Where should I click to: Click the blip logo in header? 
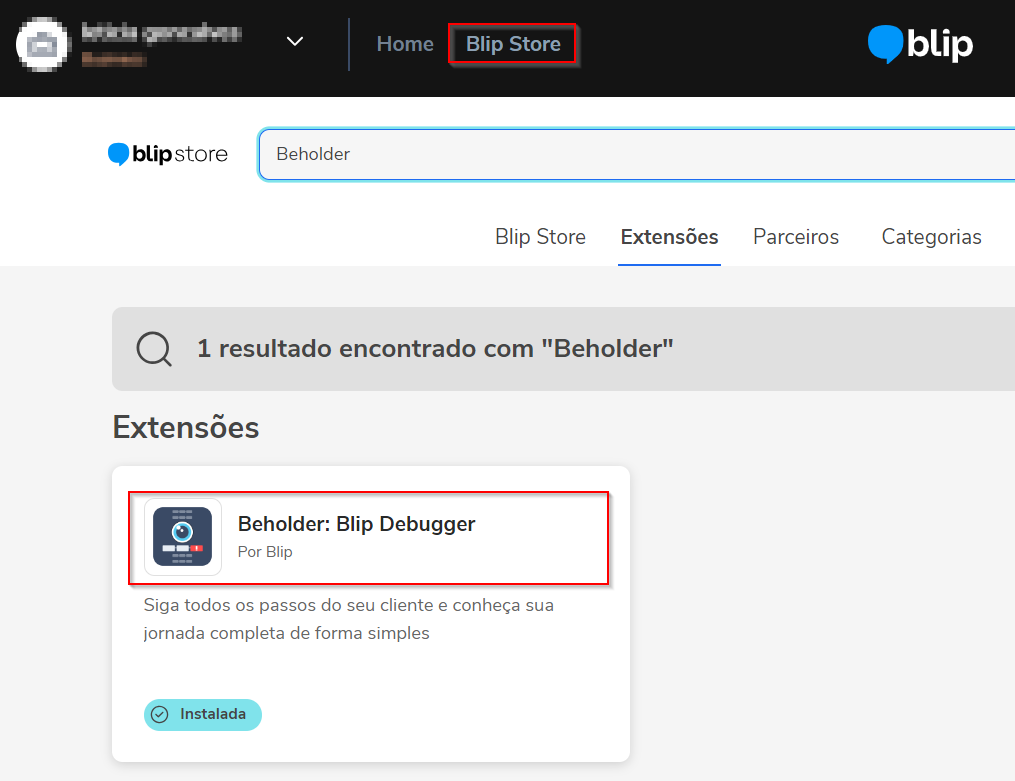point(920,44)
